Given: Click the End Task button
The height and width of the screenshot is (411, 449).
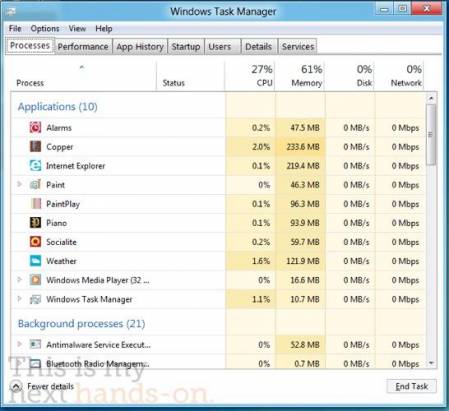Looking at the screenshot, I should pos(412,386).
